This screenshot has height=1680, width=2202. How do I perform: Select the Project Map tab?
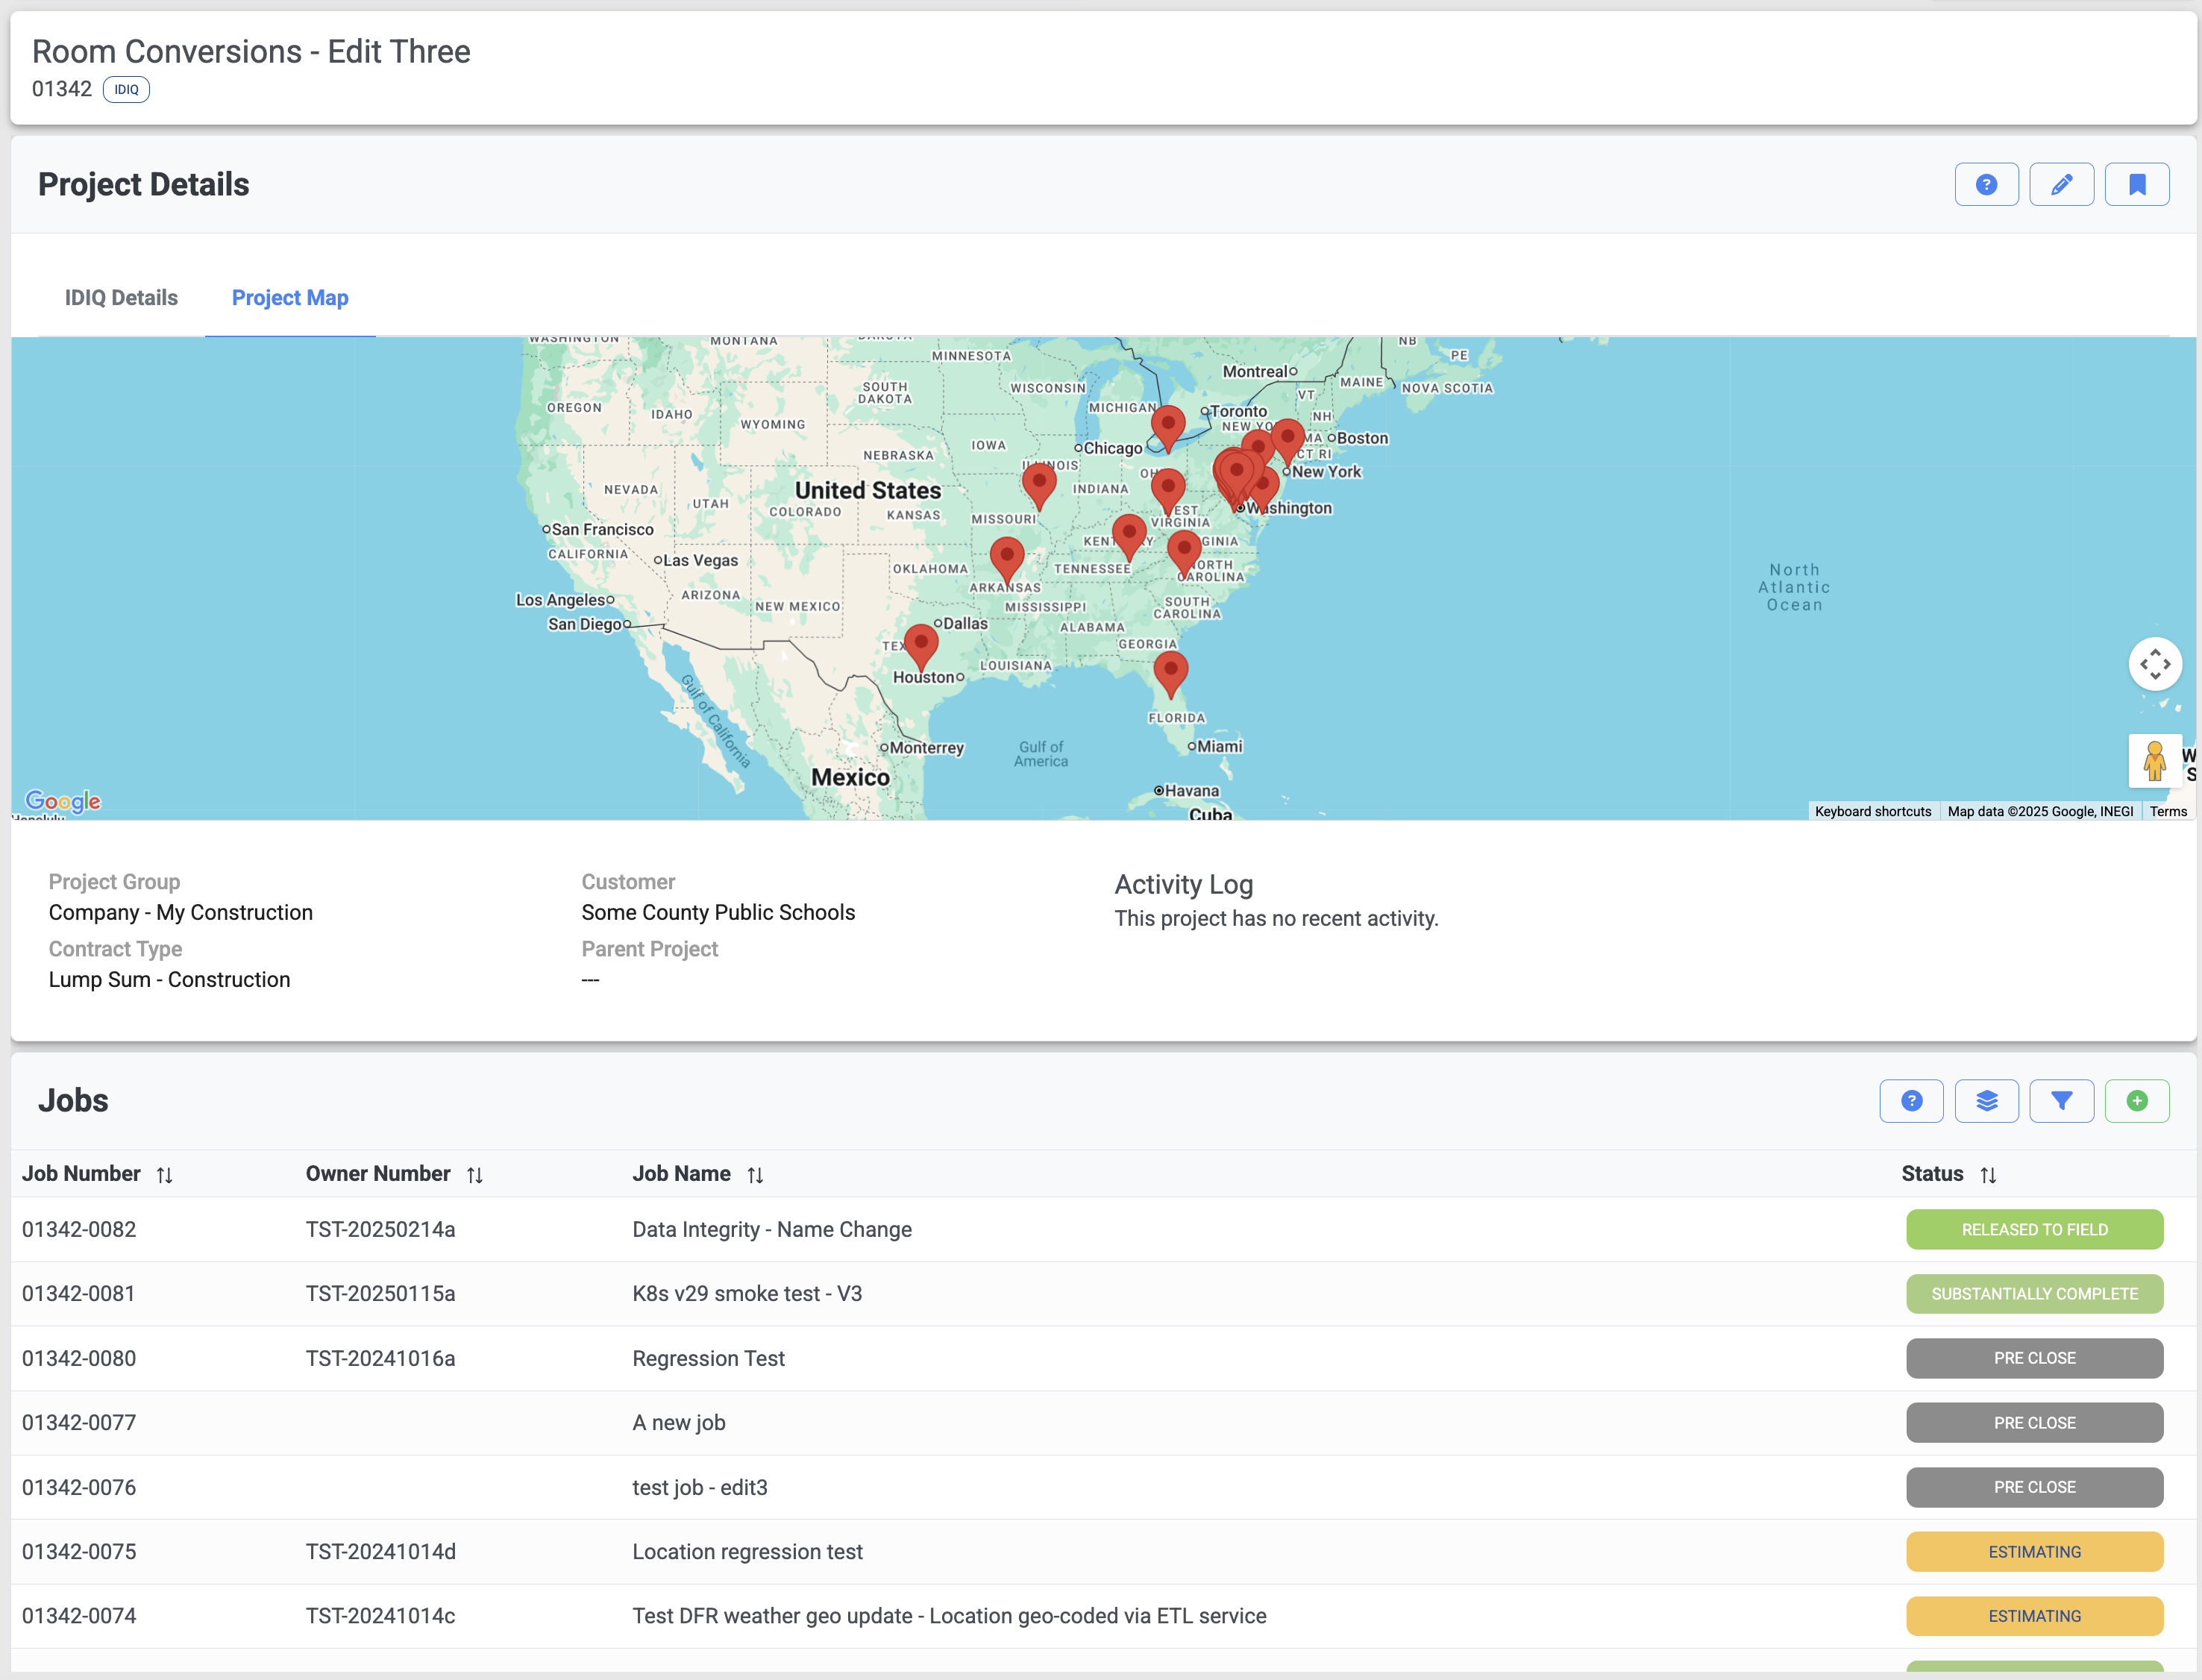pos(289,297)
